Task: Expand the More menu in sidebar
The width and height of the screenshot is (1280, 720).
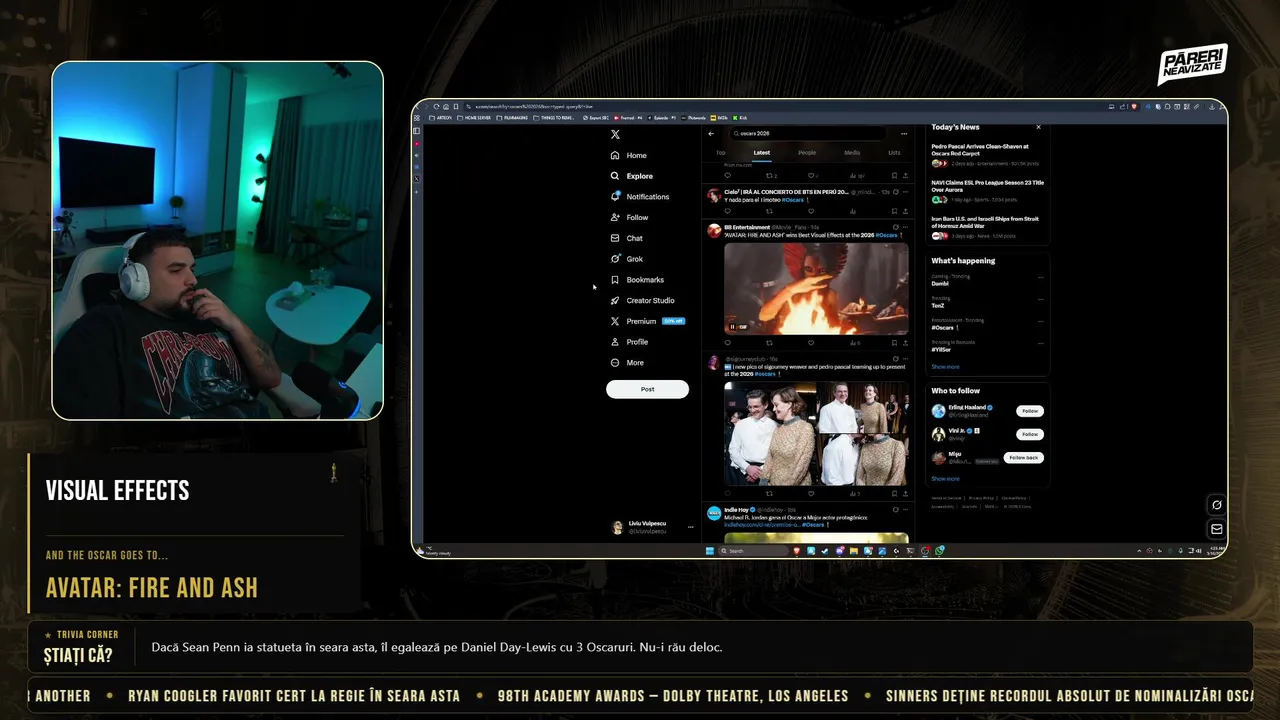Action: point(627,363)
